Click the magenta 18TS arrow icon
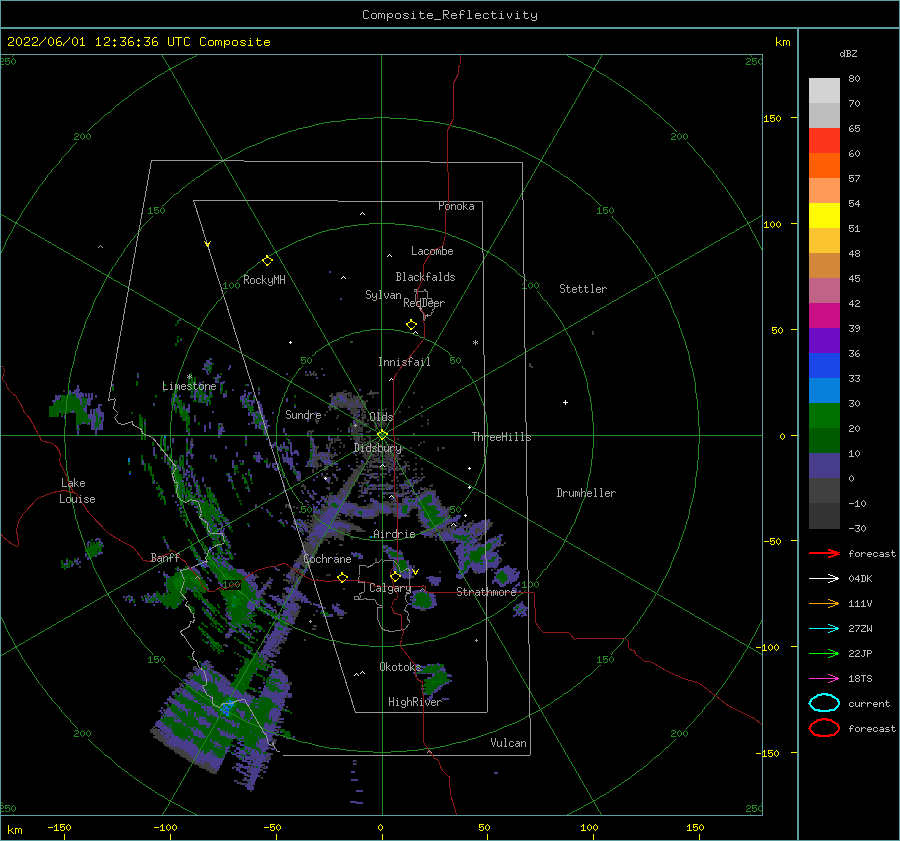 coord(824,679)
